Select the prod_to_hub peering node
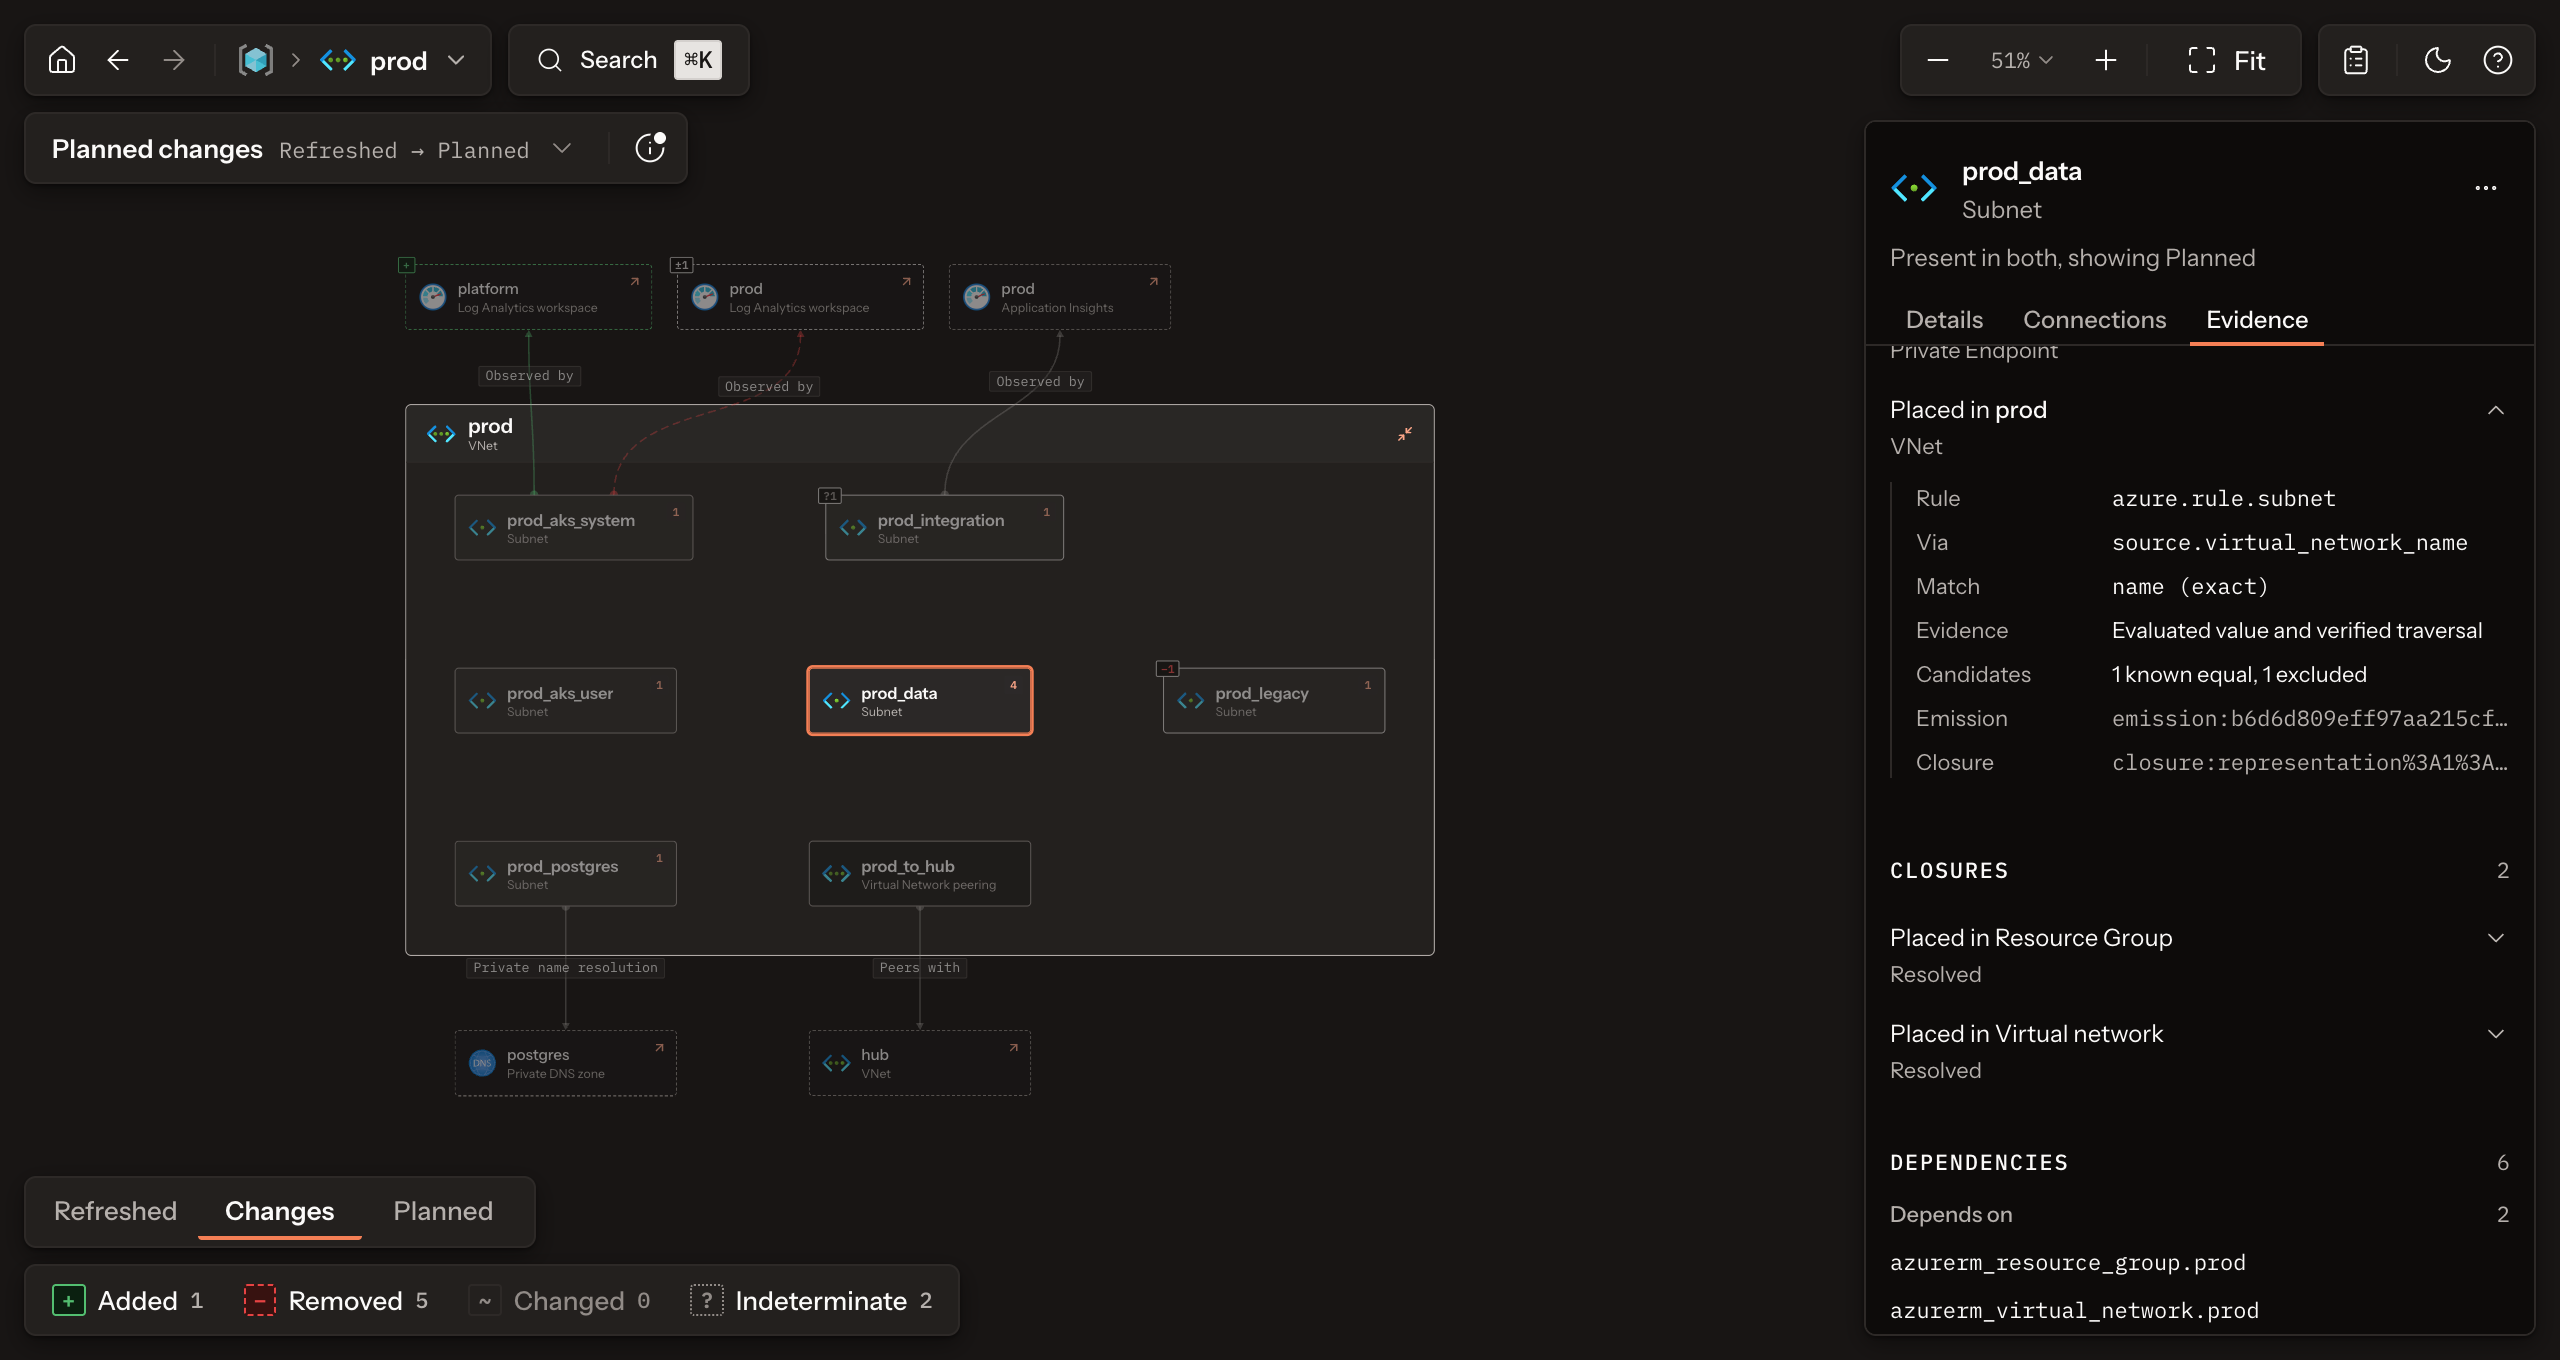The width and height of the screenshot is (2560, 1360). pyautogui.click(x=920, y=873)
